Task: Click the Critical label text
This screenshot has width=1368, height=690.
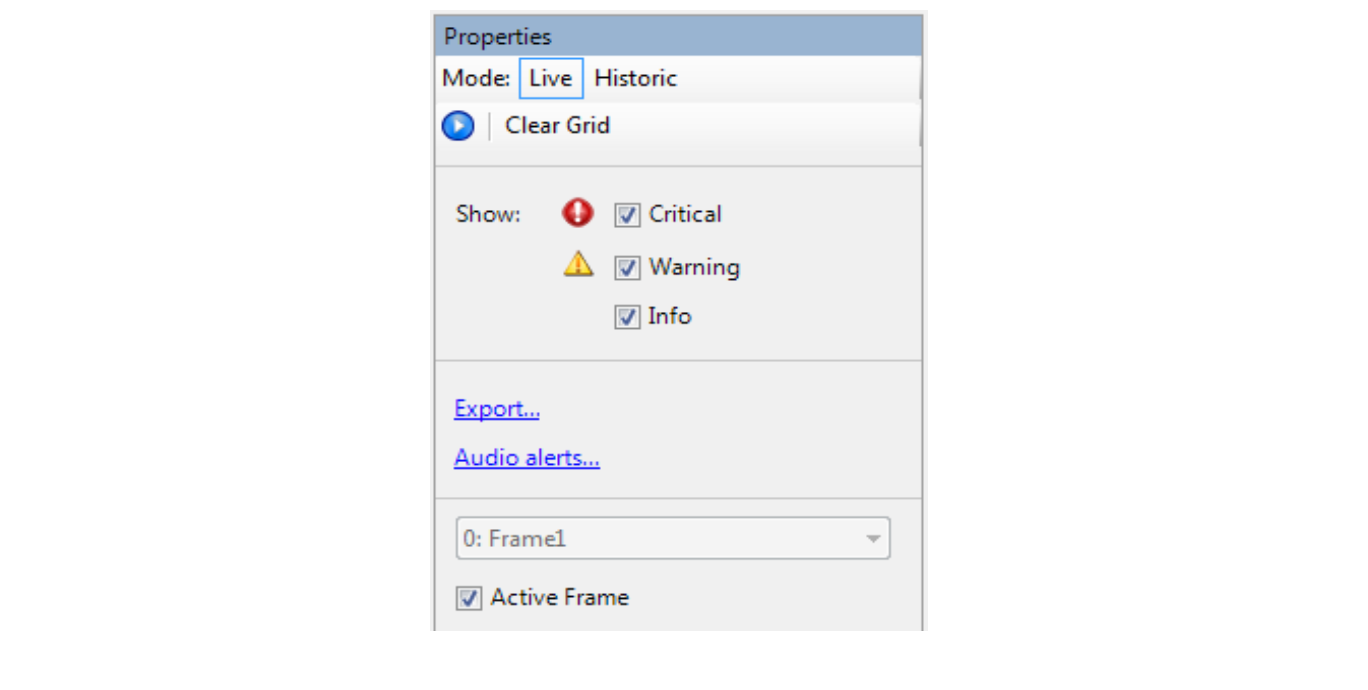Action: (x=685, y=214)
